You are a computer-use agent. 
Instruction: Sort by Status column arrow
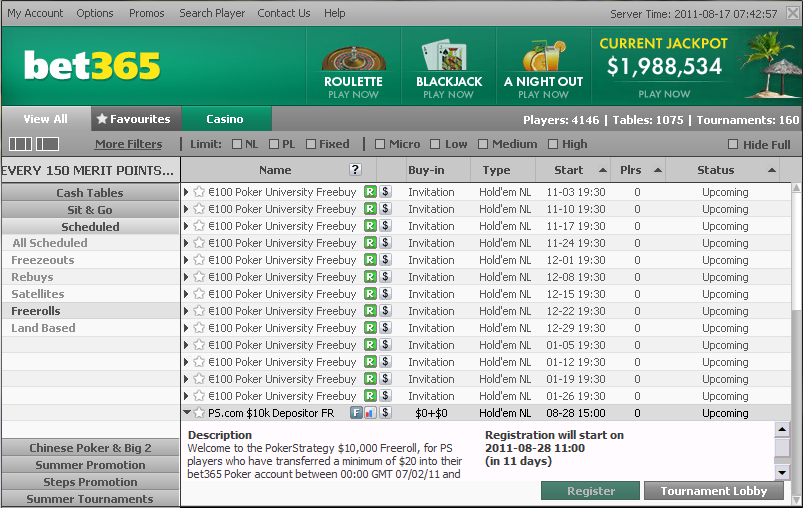point(772,170)
